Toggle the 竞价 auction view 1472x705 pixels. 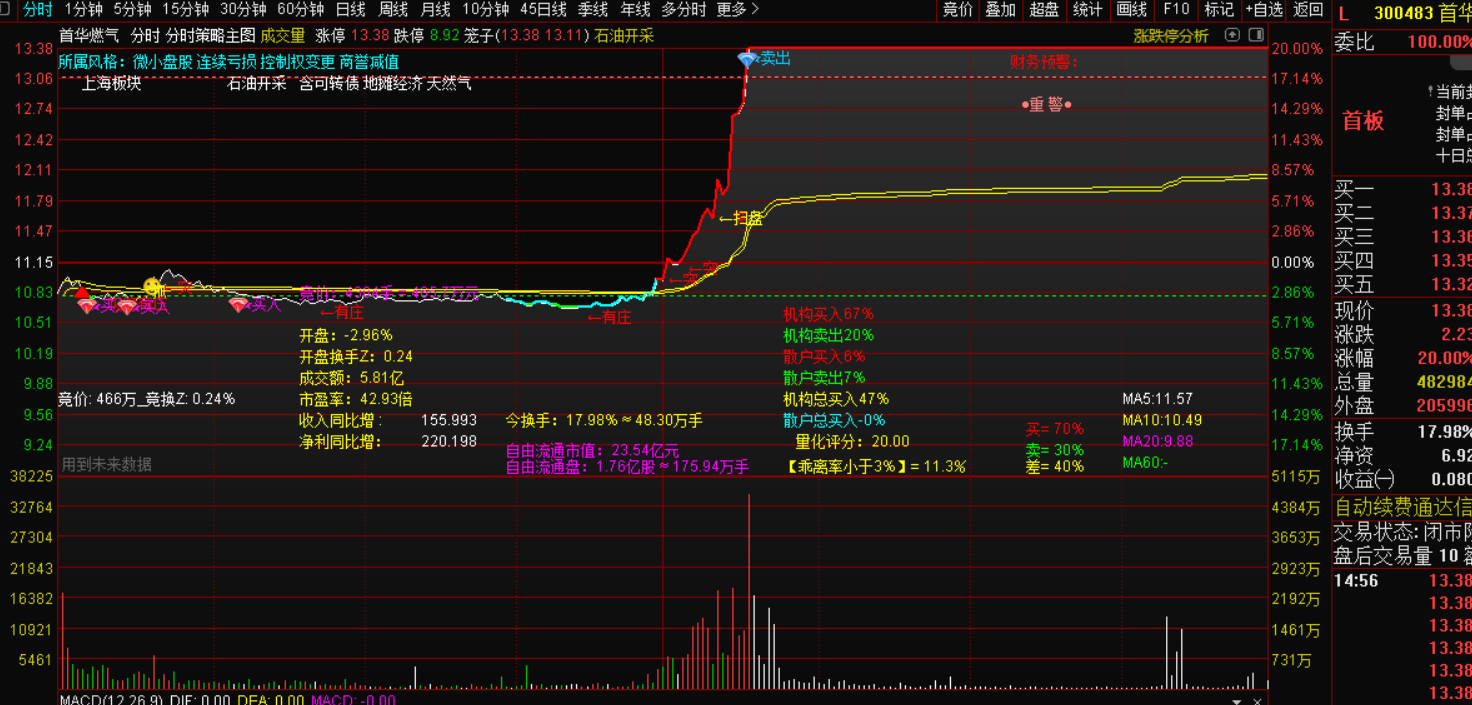pos(957,9)
